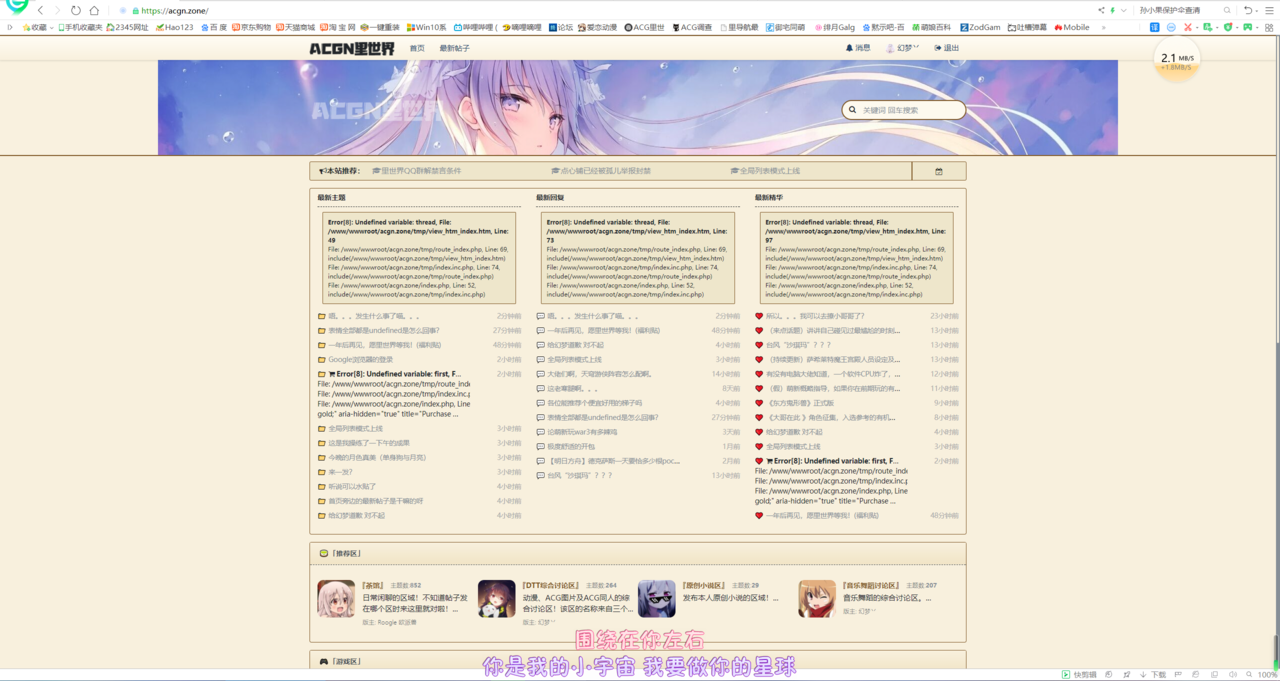The width and height of the screenshot is (1280, 681).
Task: Open the 最新帖子 nav item
Action: pos(454,48)
